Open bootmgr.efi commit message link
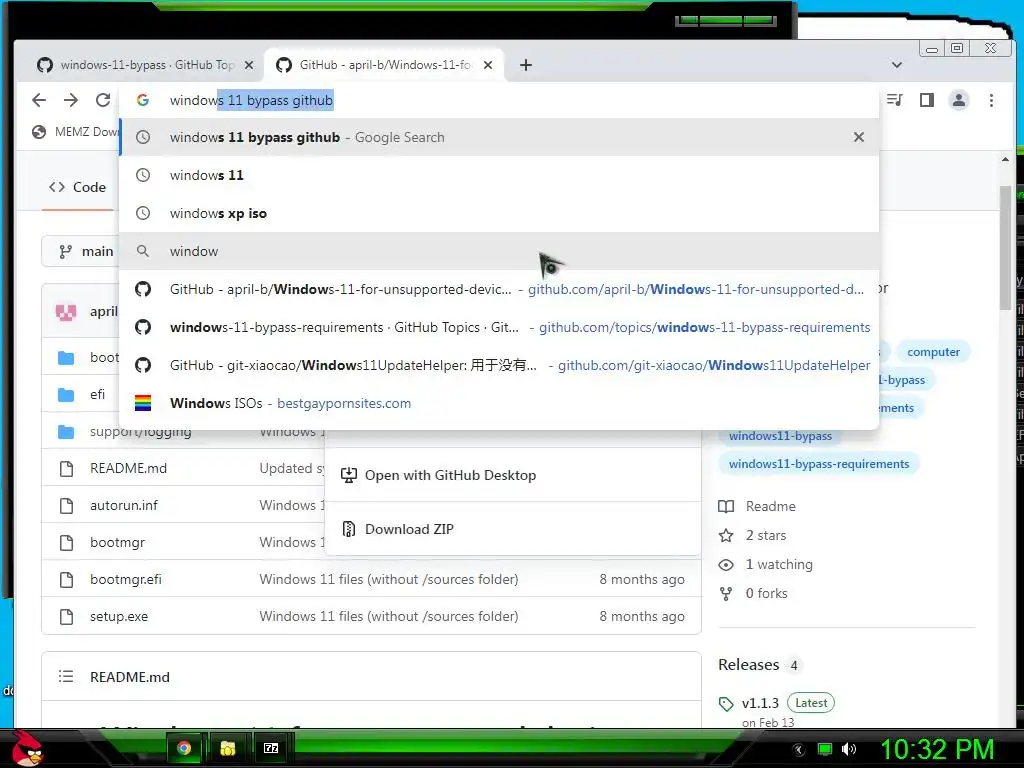Viewport: 1024px width, 768px height. pyautogui.click(x=389, y=579)
